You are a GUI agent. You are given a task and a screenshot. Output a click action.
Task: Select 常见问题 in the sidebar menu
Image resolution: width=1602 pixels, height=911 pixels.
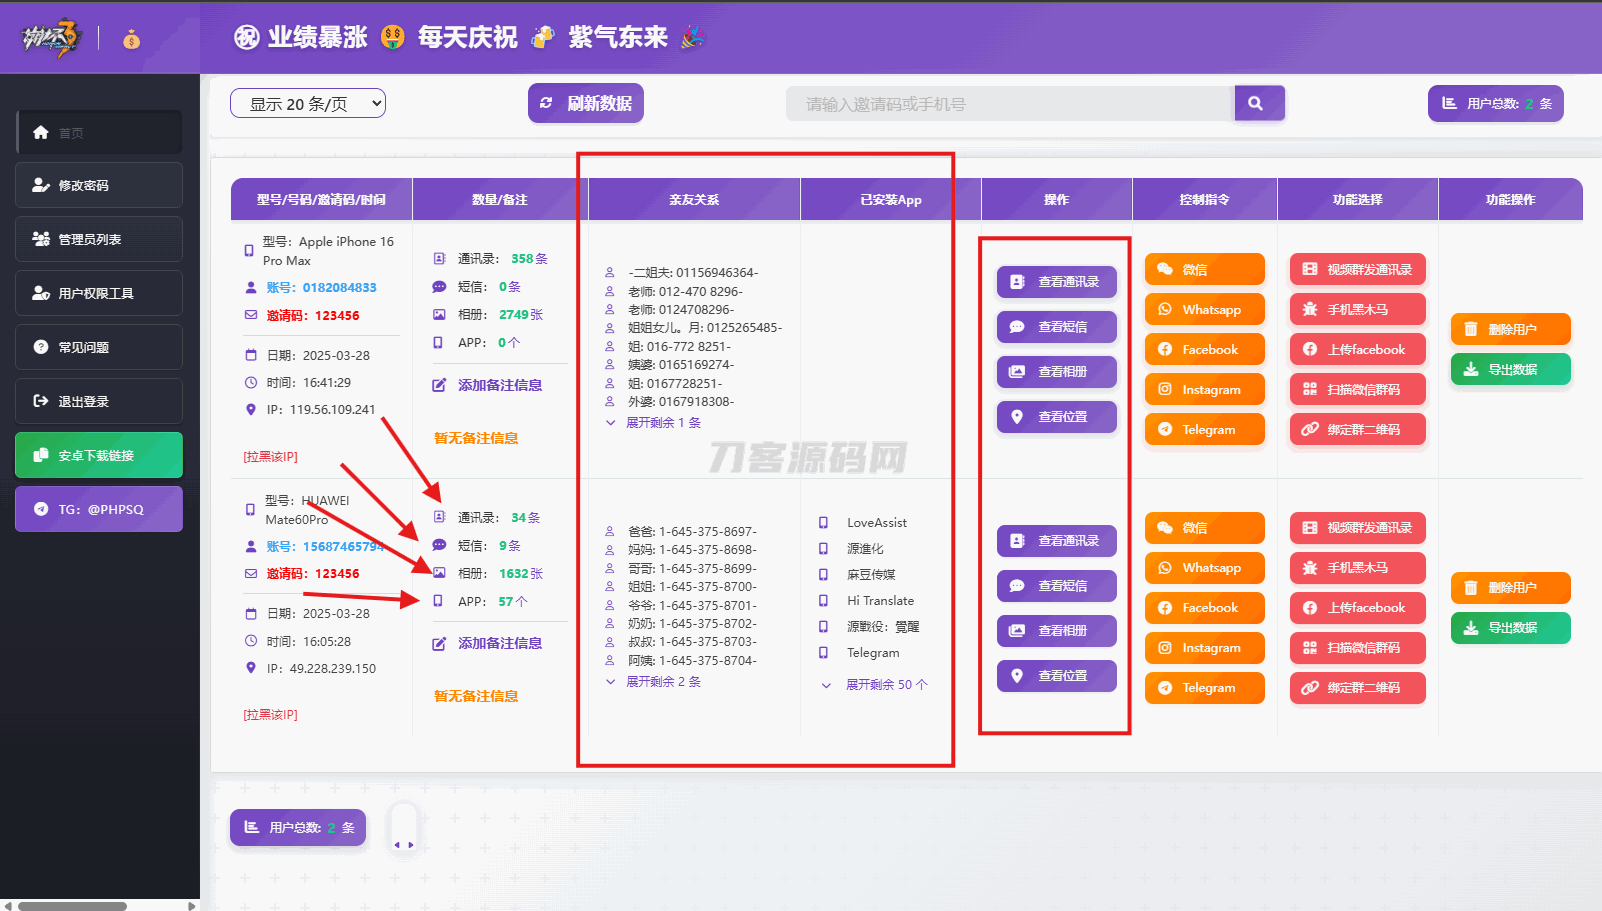[99, 348]
